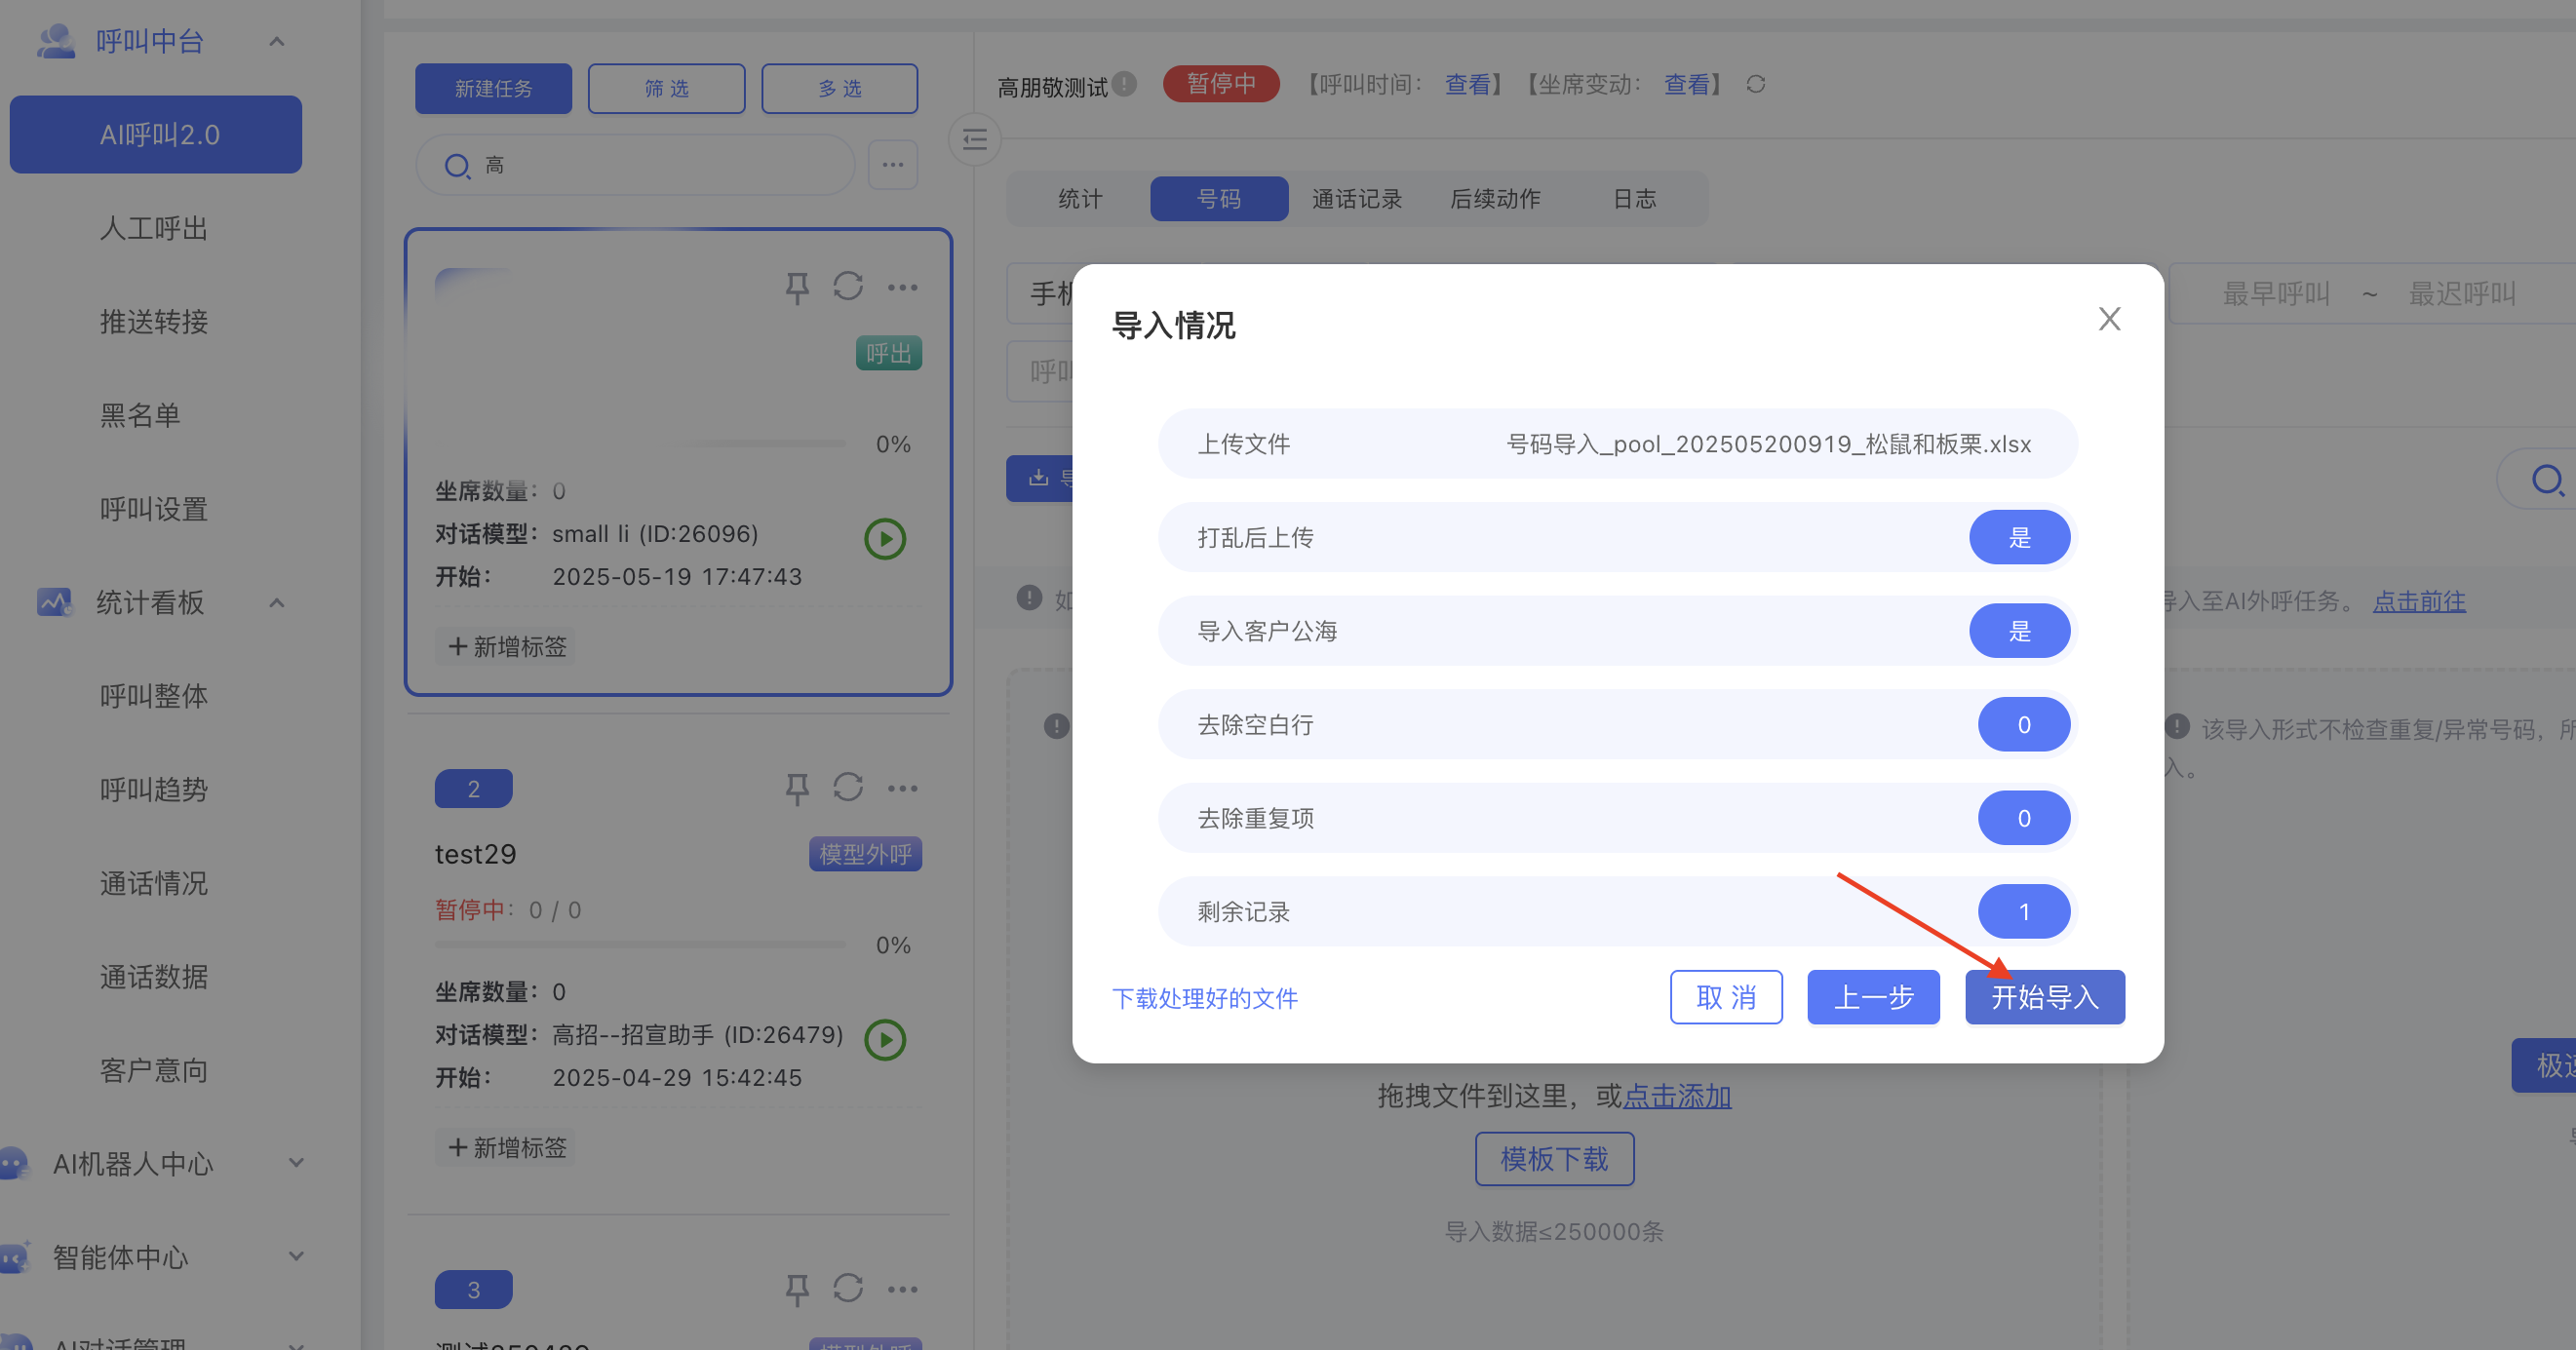Image resolution: width=2576 pixels, height=1350 pixels.
Task: Open the more menu next to search box
Action: (x=892, y=165)
